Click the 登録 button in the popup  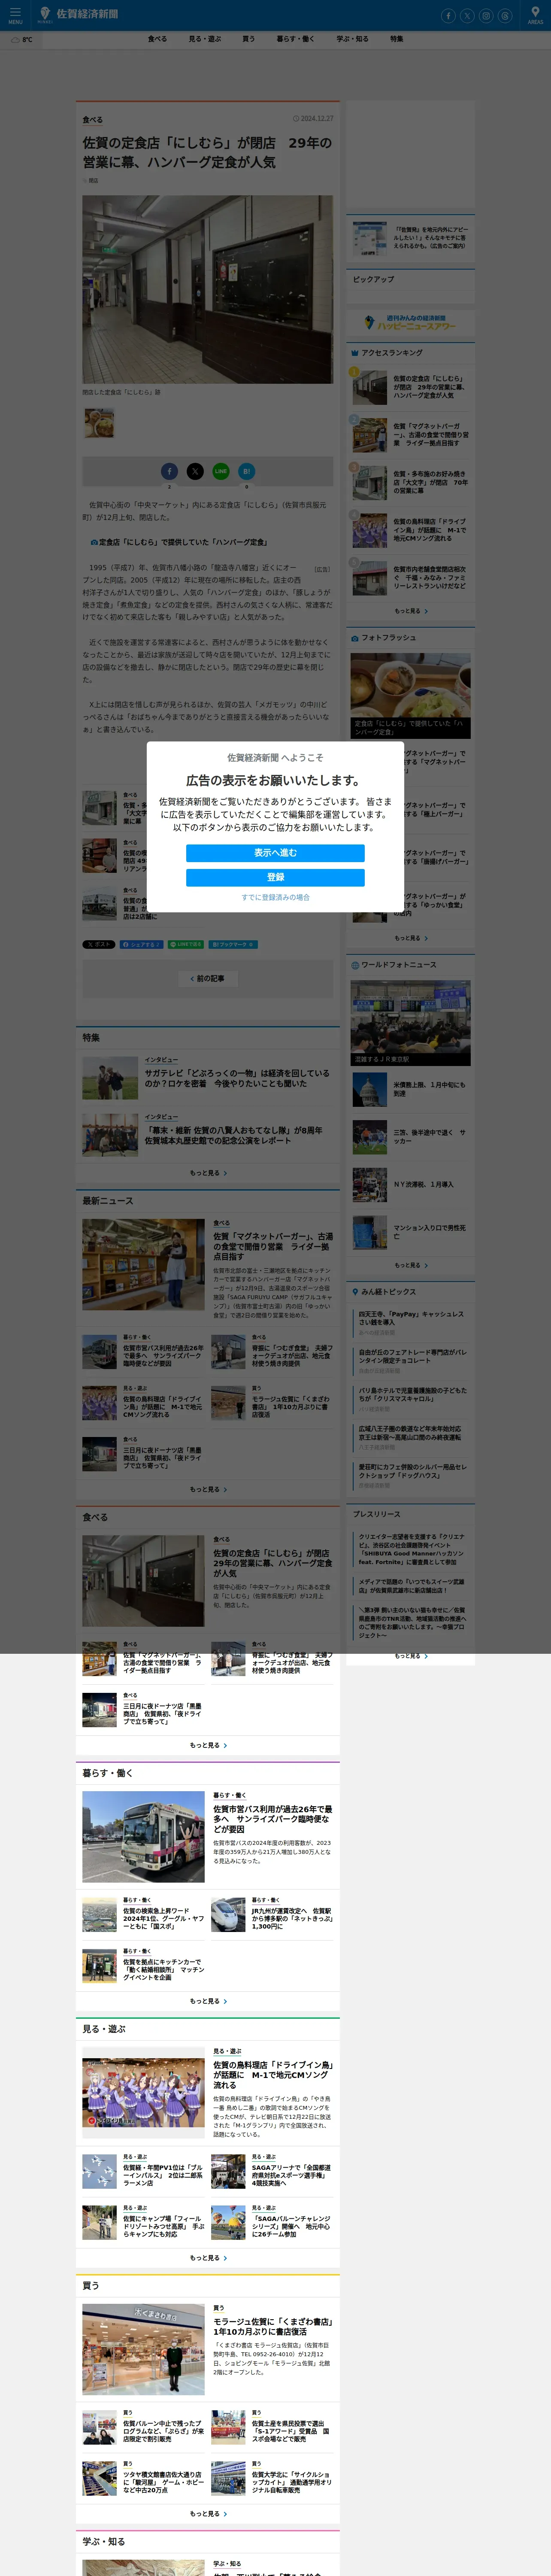coord(275,877)
